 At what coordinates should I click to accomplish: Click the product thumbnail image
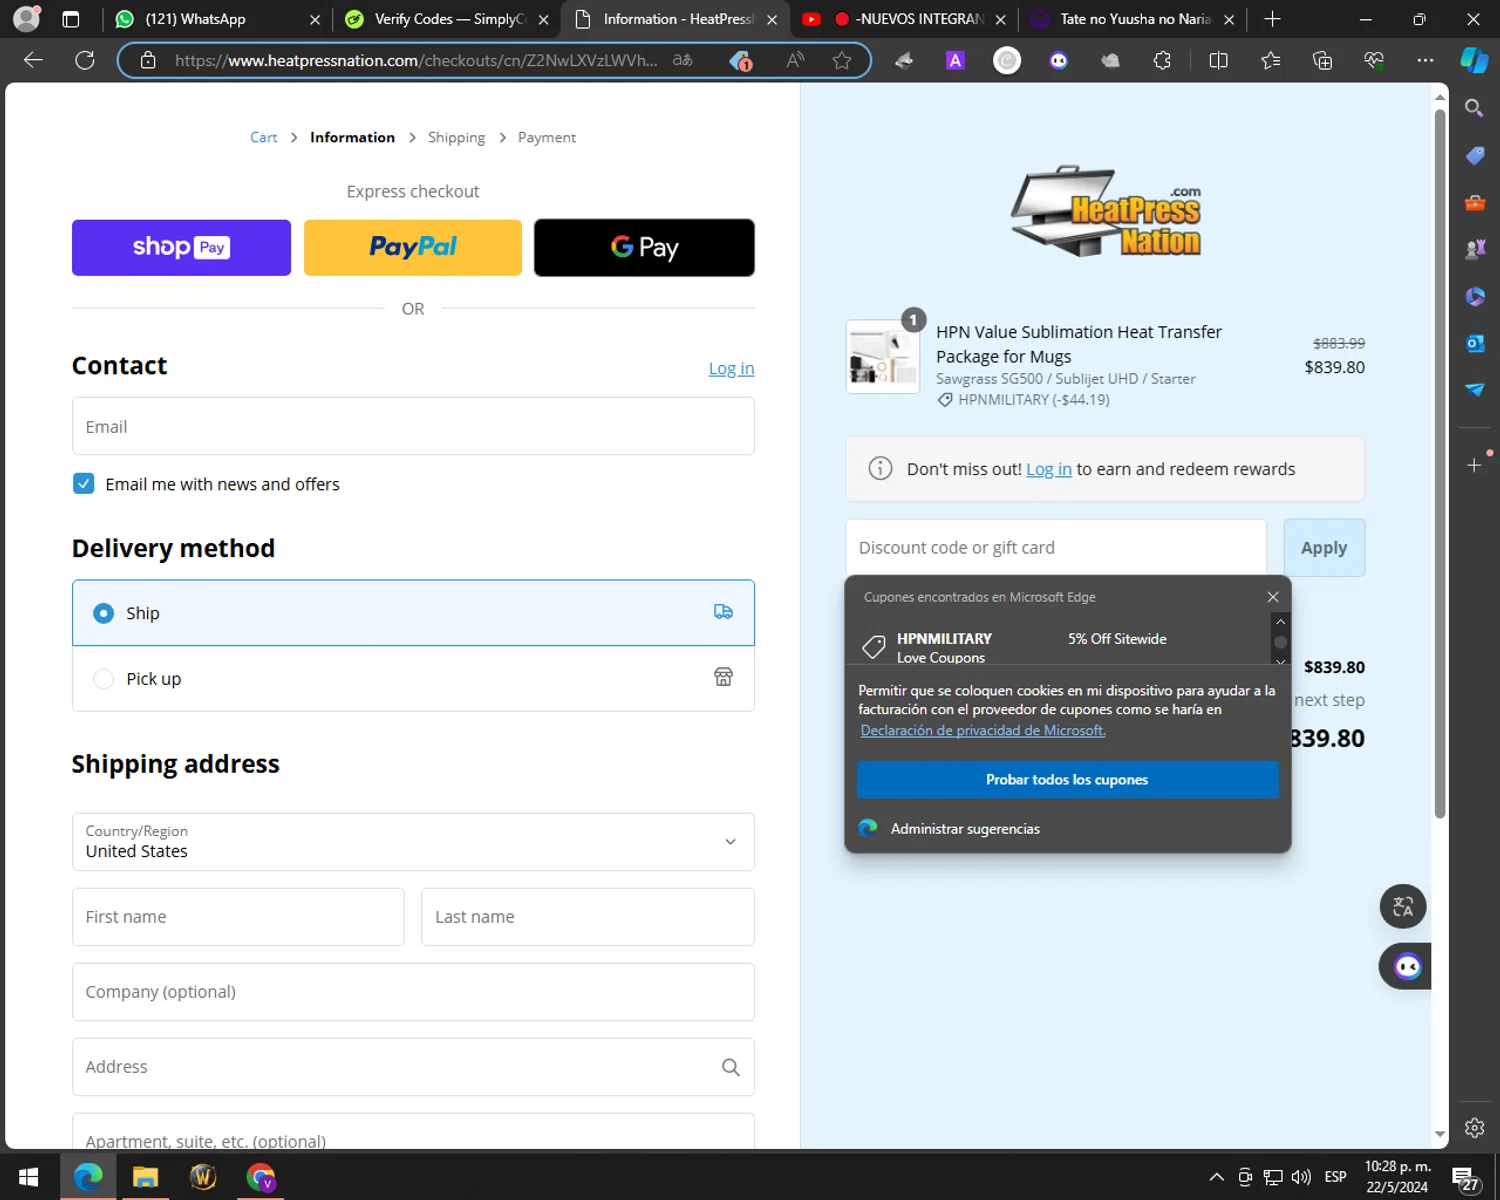883,357
